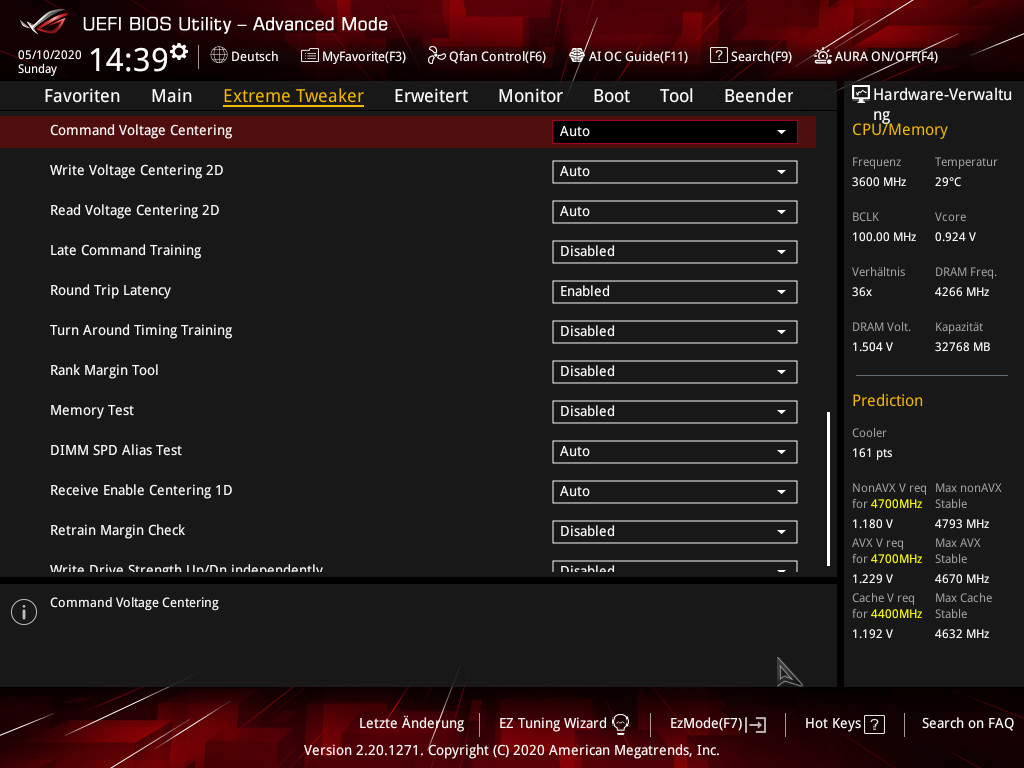Click Letzte Änderung button
The height and width of the screenshot is (768, 1024).
411,724
